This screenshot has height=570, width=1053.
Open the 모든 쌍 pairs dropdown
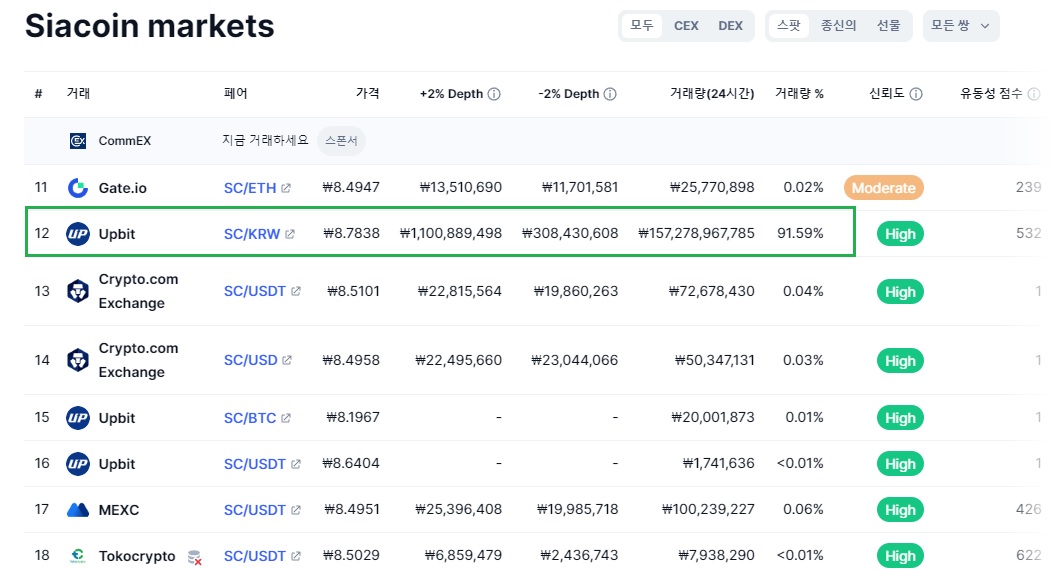click(961, 26)
